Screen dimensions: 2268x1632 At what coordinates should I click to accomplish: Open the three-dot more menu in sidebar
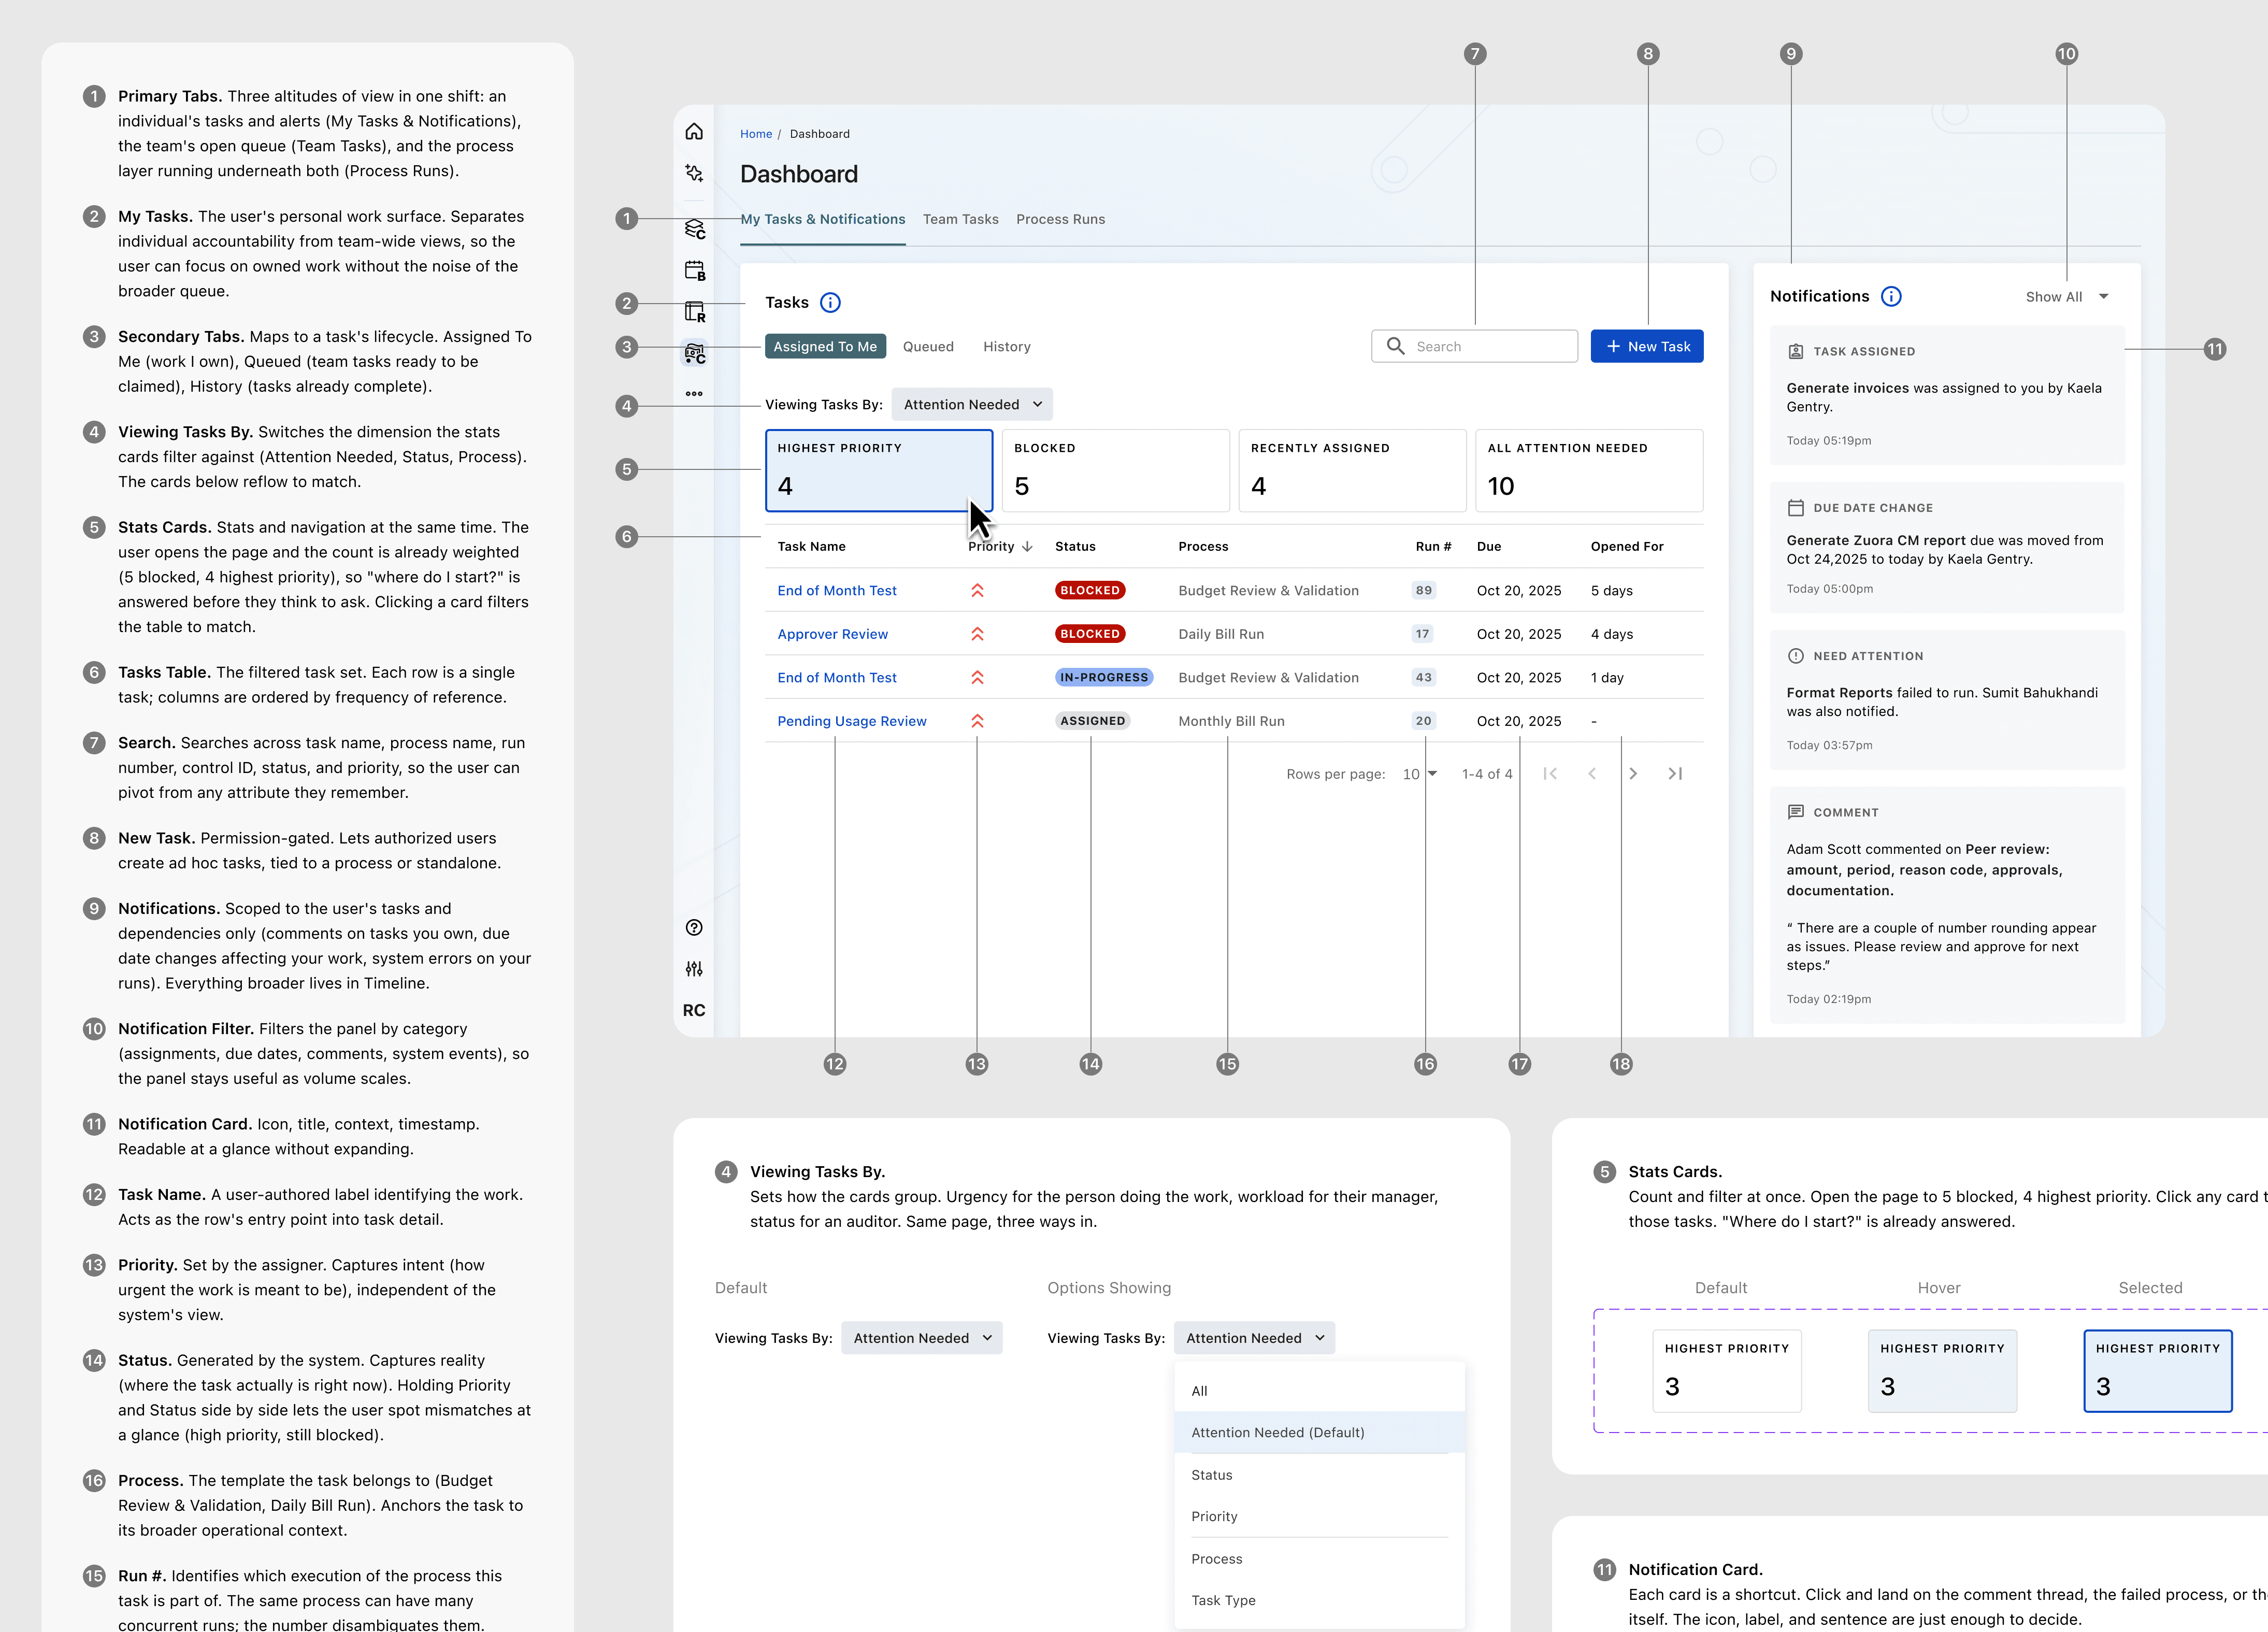[x=694, y=394]
